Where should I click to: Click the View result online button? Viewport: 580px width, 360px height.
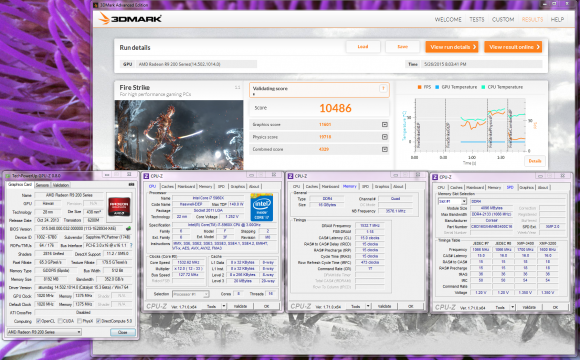[513, 47]
